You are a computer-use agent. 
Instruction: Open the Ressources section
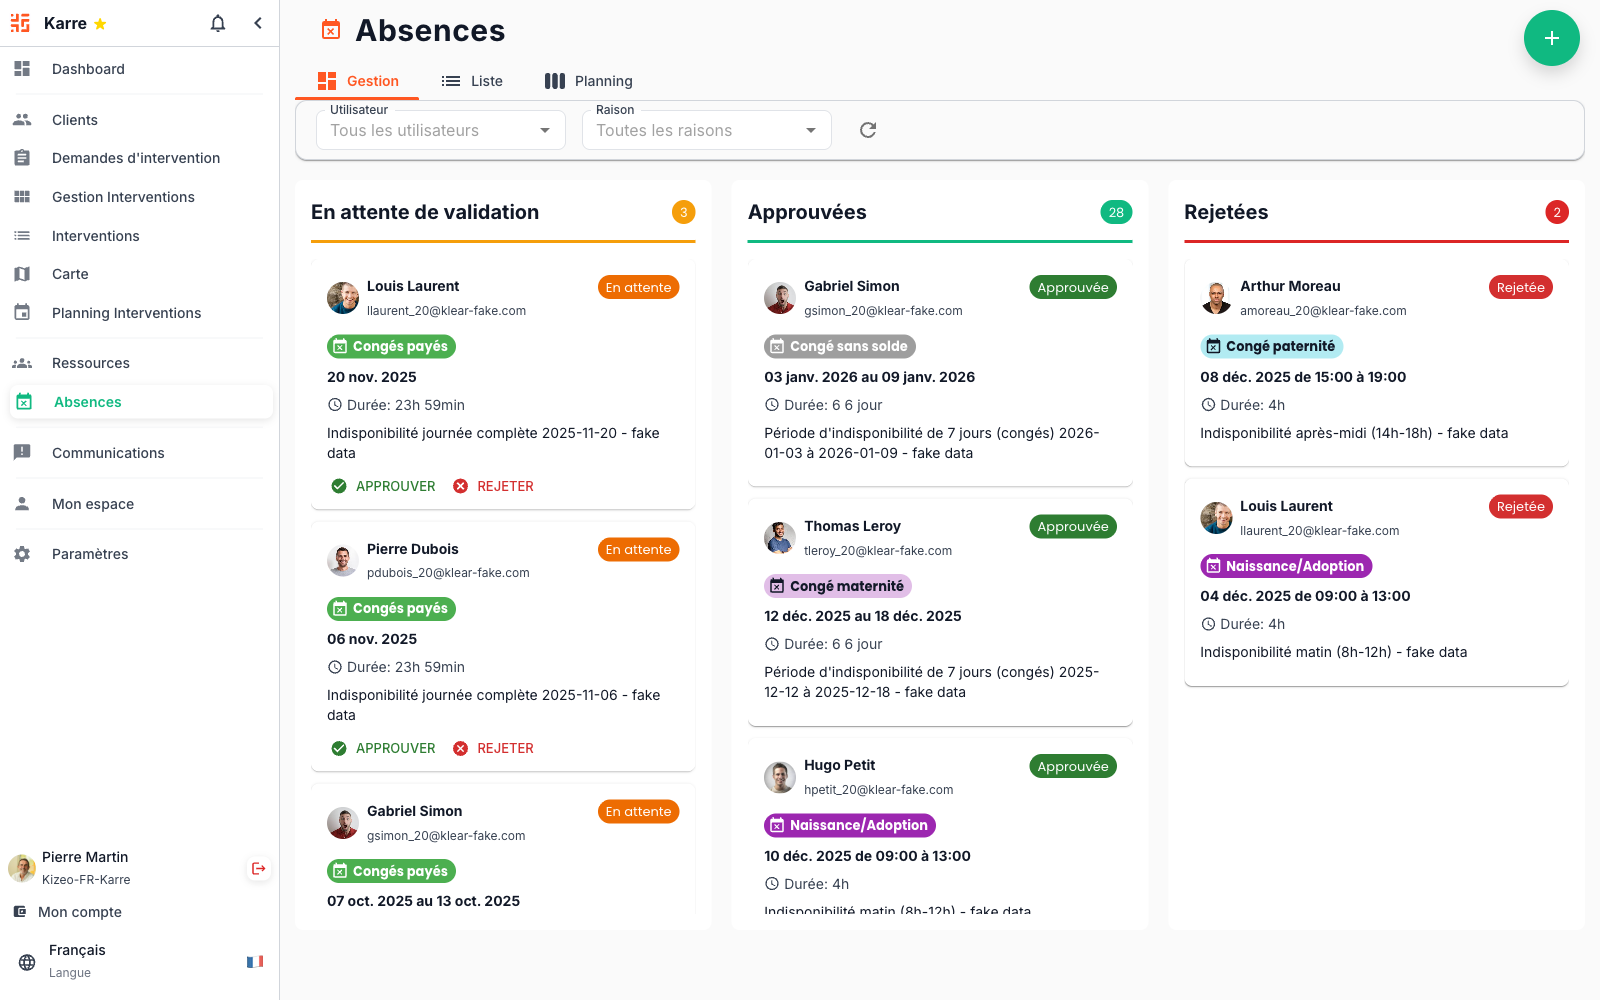[x=90, y=362]
